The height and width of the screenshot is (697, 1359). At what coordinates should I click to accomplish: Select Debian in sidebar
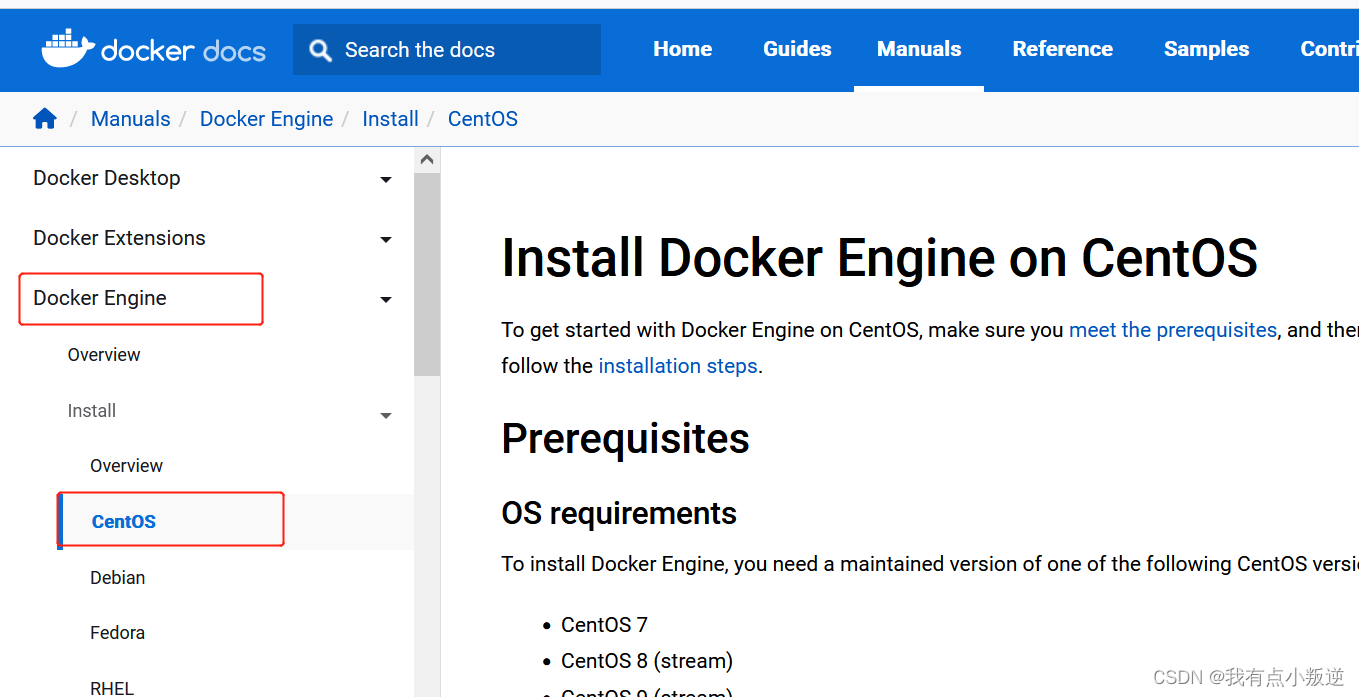(x=118, y=578)
